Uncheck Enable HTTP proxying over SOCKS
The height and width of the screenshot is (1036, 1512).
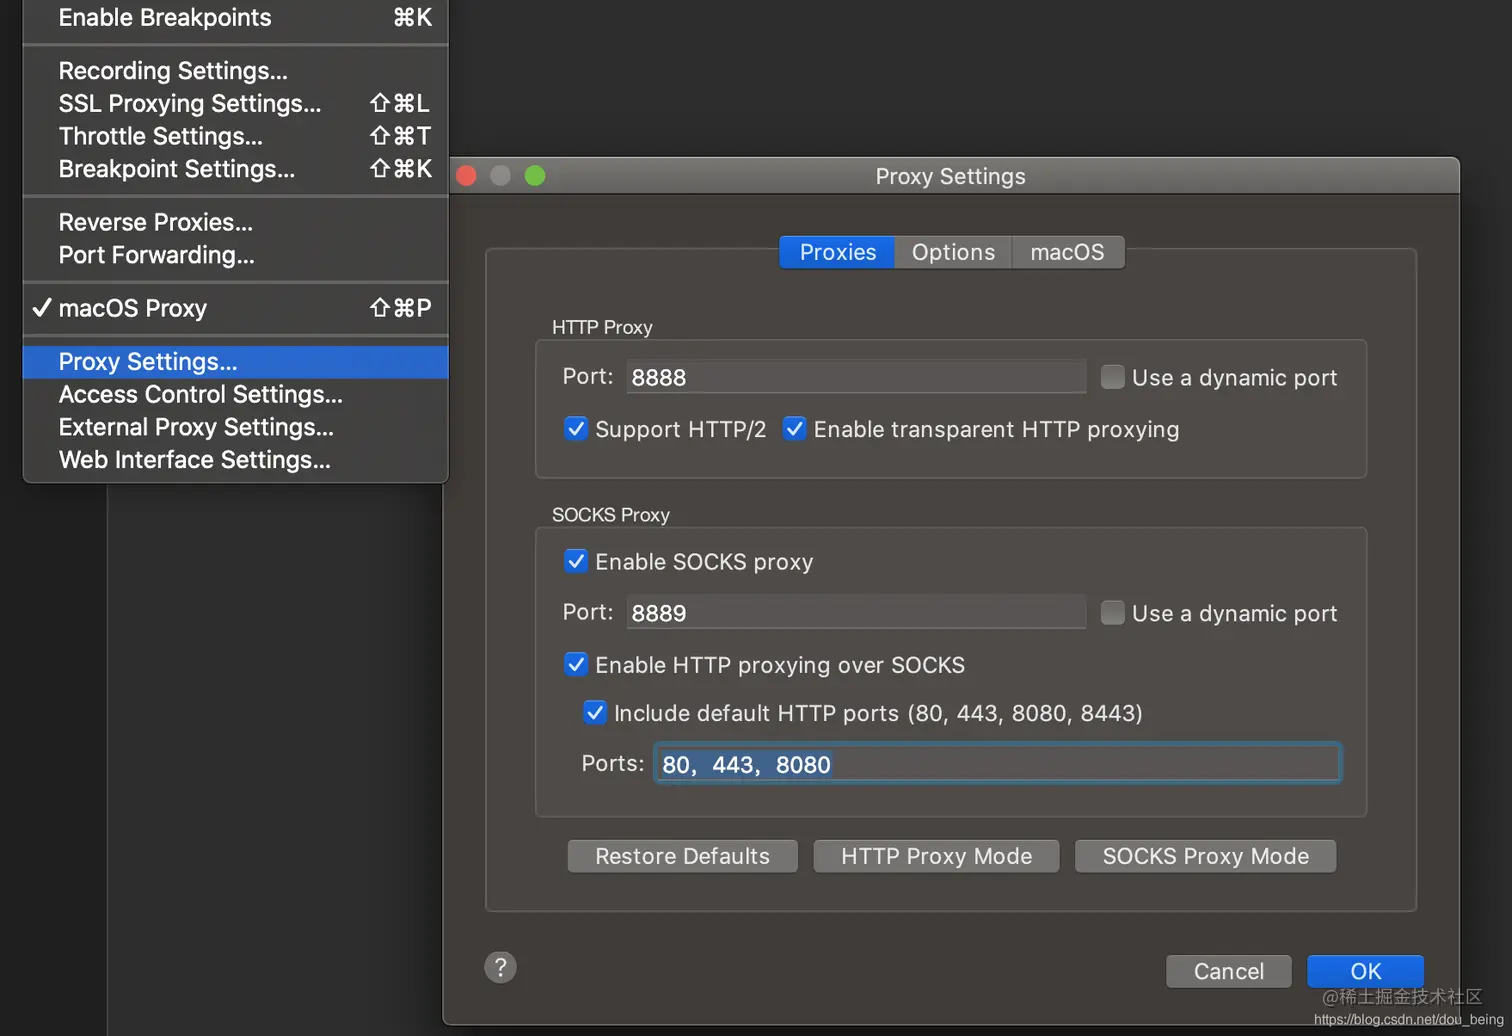pyautogui.click(x=576, y=664)
